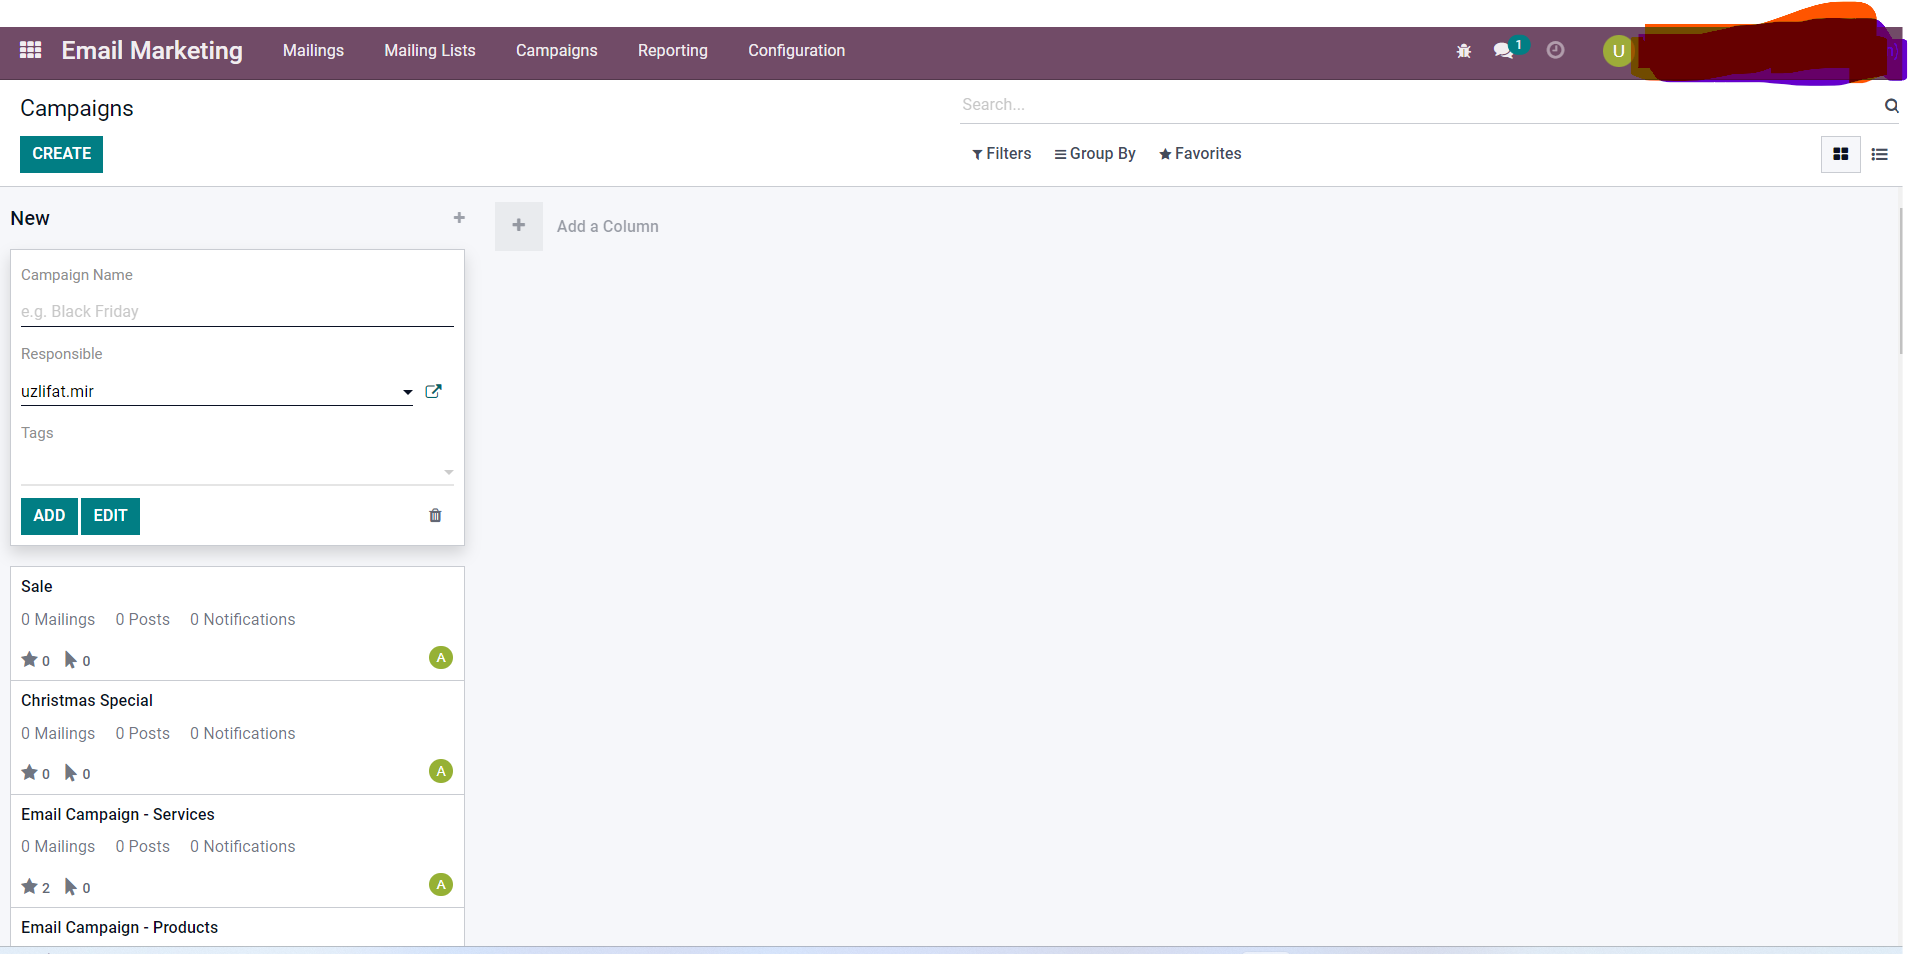Open the user avatar menu
This screenshot has height=954, width=1910.
coord(1617,50)
